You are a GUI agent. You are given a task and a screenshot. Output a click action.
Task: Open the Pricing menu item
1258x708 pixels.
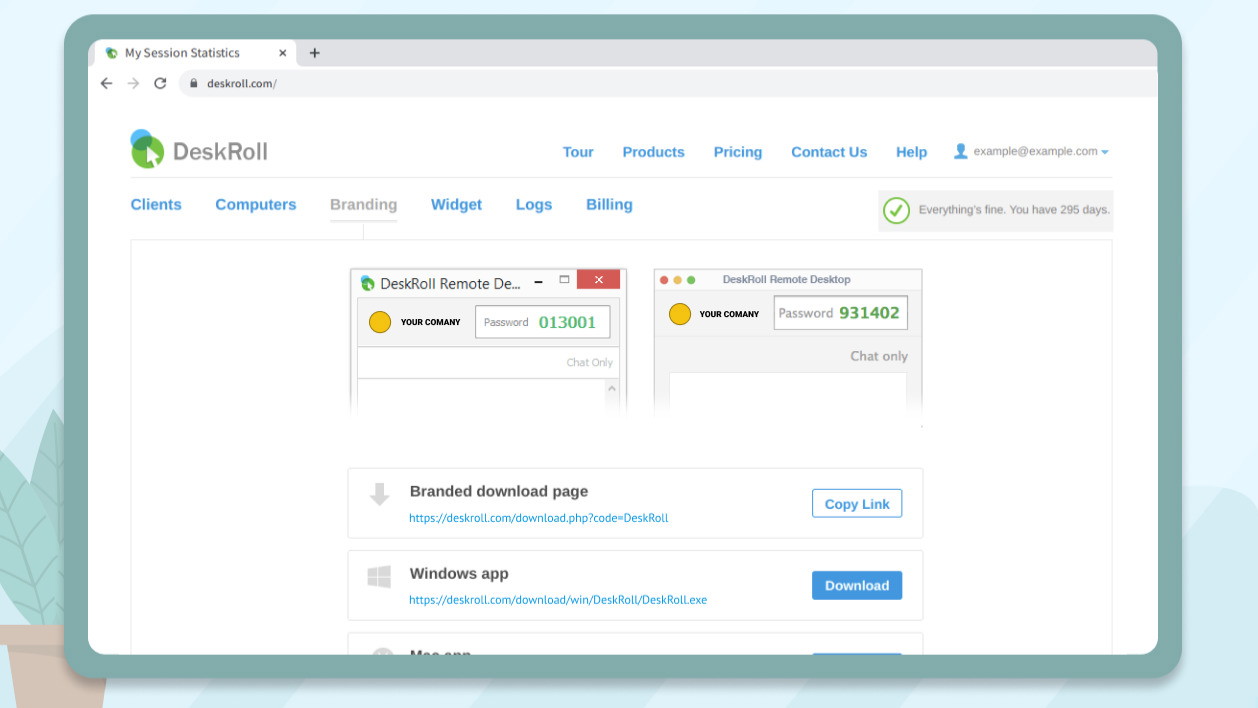pyautogui.click(x=738, y=152)
